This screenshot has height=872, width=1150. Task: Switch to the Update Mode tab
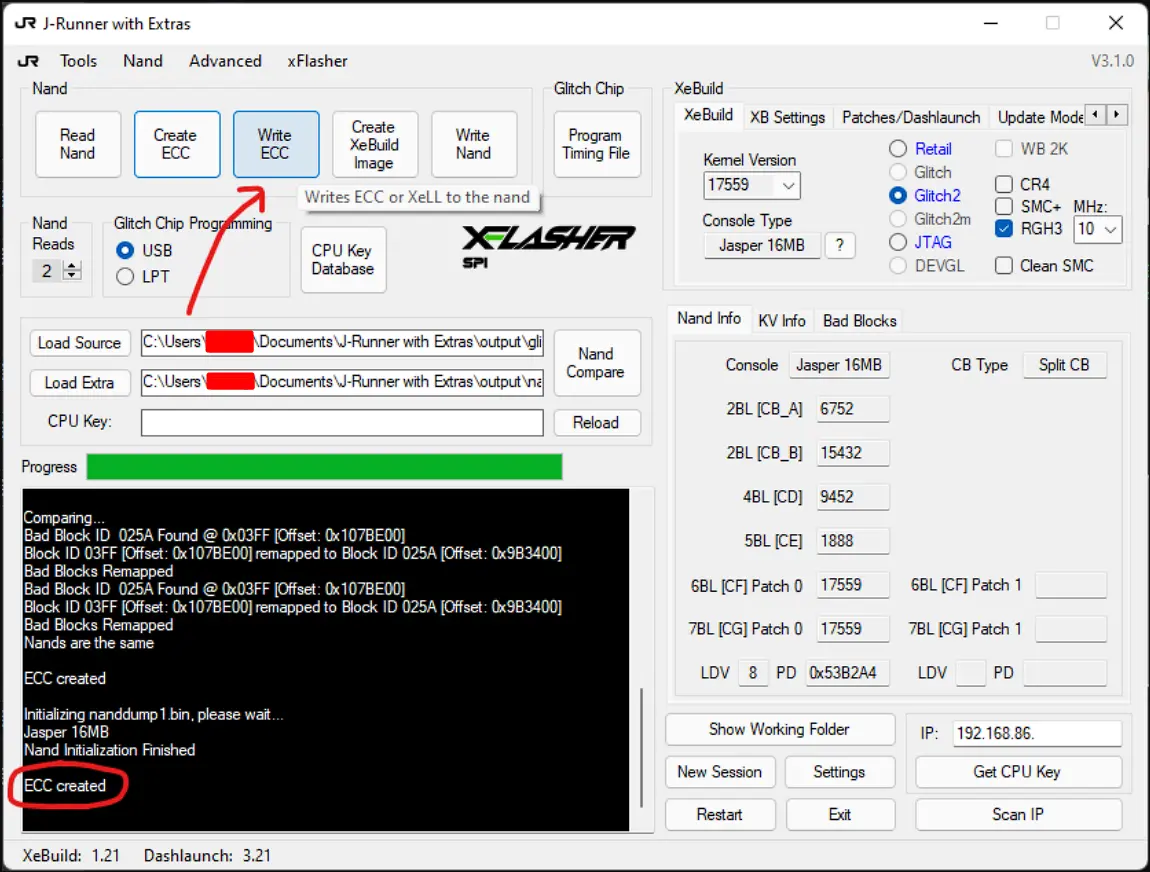click(1039, 117)
